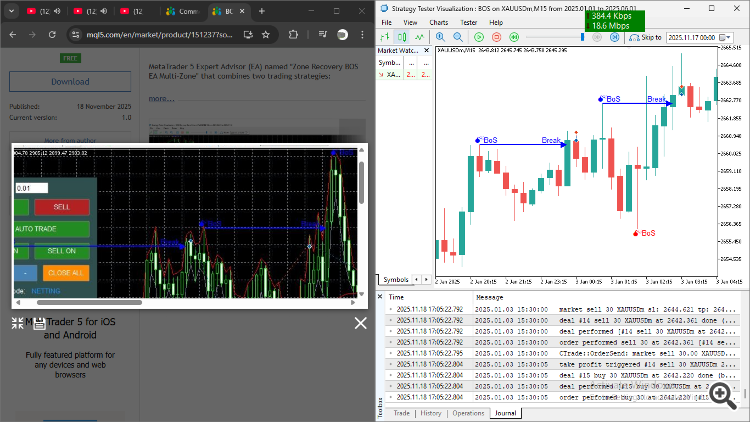The image size is (750, 422).
Task: Select candlestick chart mode in tester toolbar
Action: pos(402,37)
